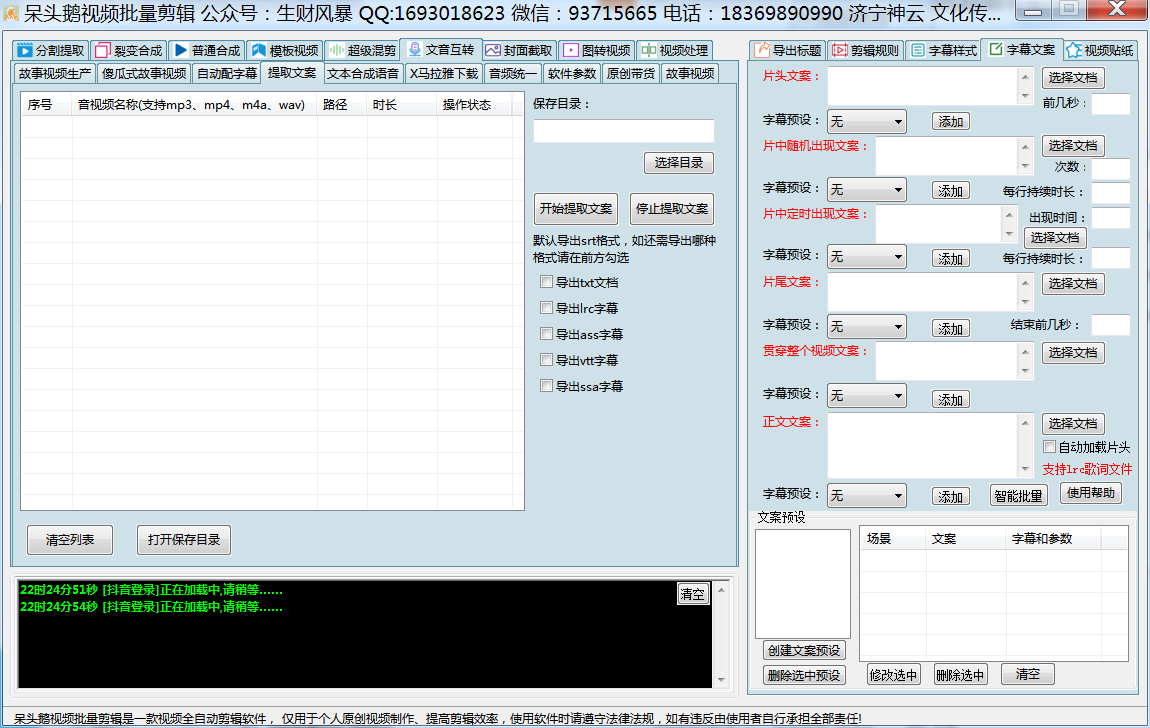The width and height of the screenshot is (1150, 728).
Task: Click log console scrollbar down arrow
Action: [721, 680]
